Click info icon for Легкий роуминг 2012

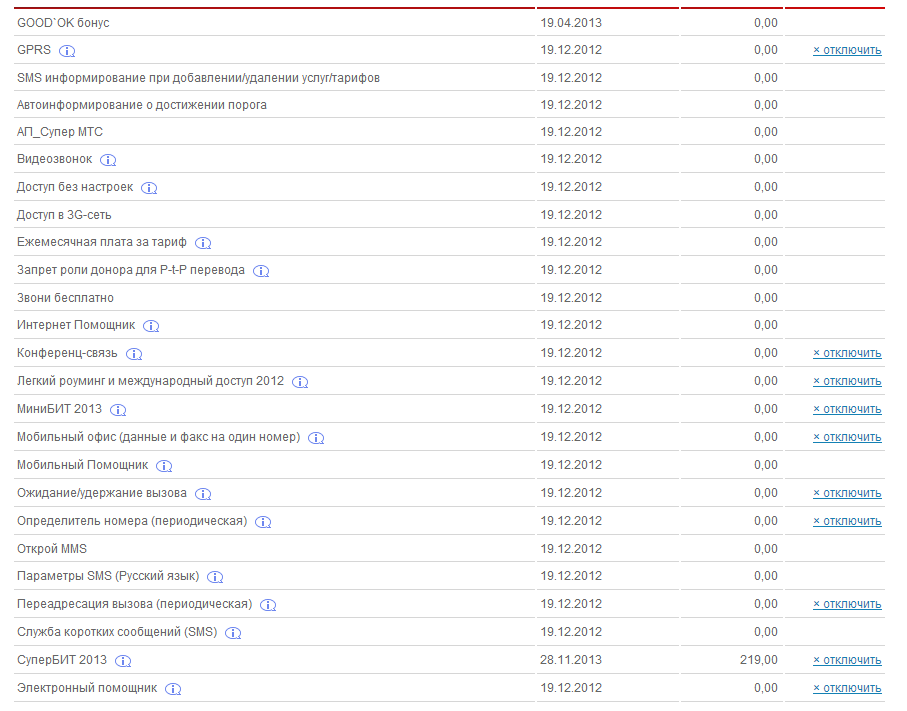point(300,382)
